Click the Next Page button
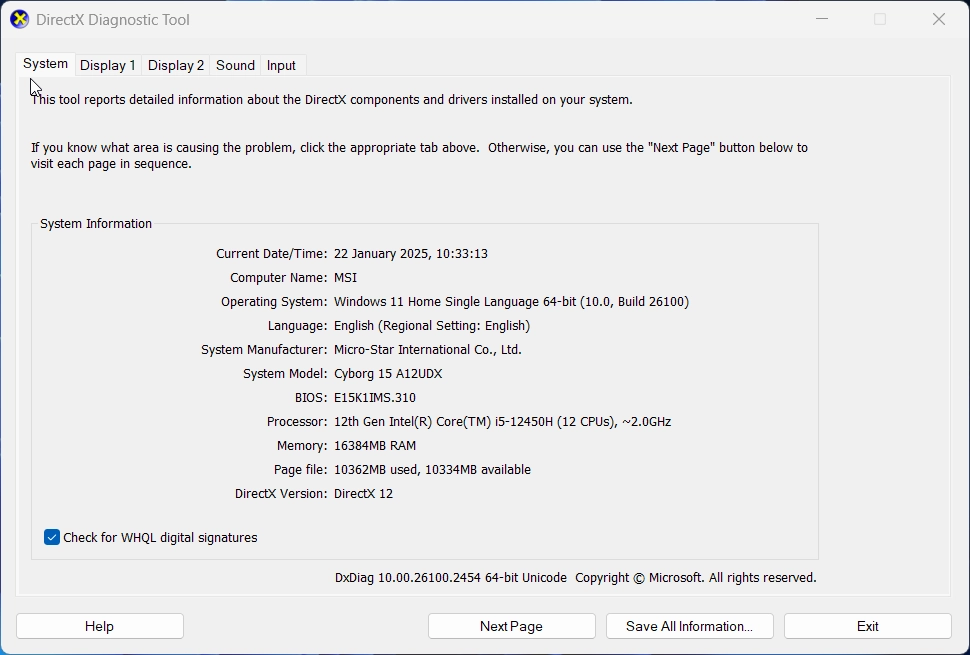The image size is (970, 655). [512, 626]
